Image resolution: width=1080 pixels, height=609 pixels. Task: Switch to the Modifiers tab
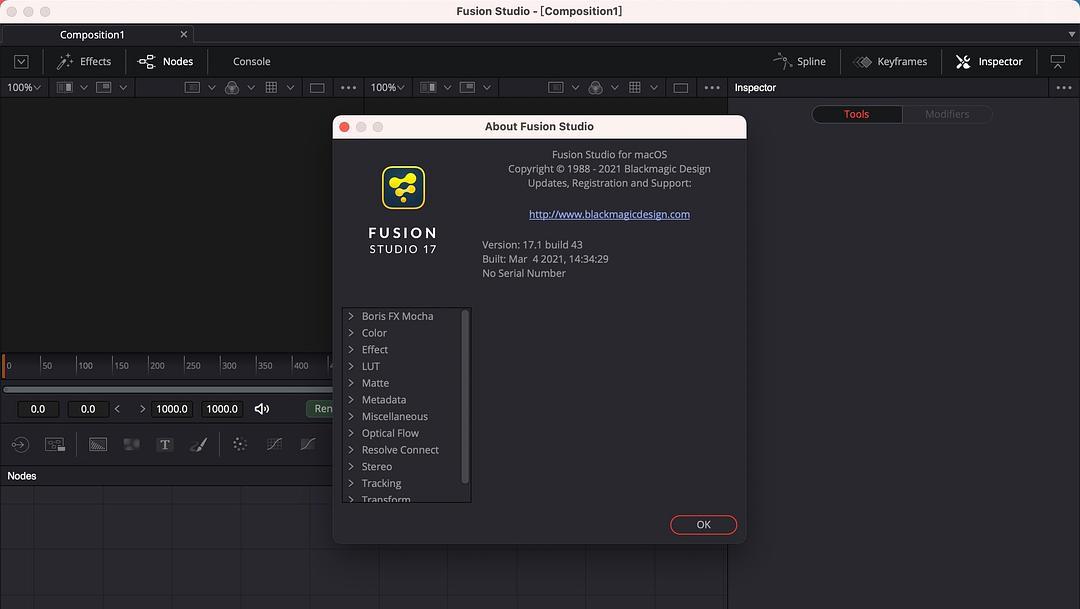click(x=946, y=114)
